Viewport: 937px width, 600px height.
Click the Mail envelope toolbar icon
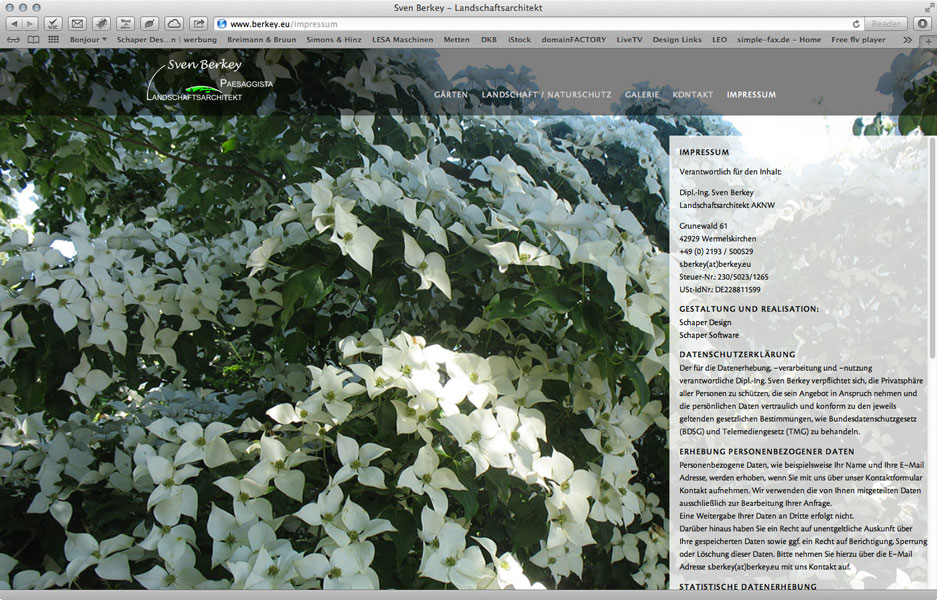tap(77, 24)
